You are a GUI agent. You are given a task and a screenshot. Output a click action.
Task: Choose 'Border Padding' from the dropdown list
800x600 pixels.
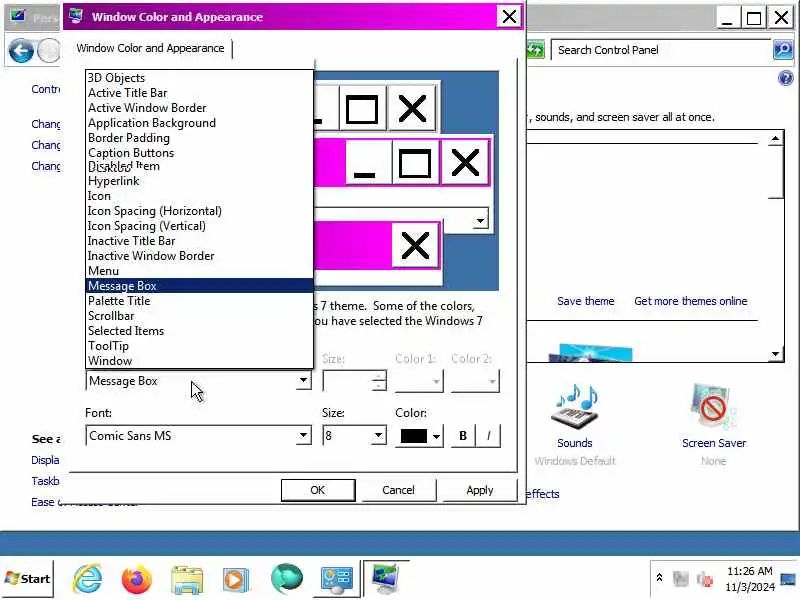tap(199, 138)
